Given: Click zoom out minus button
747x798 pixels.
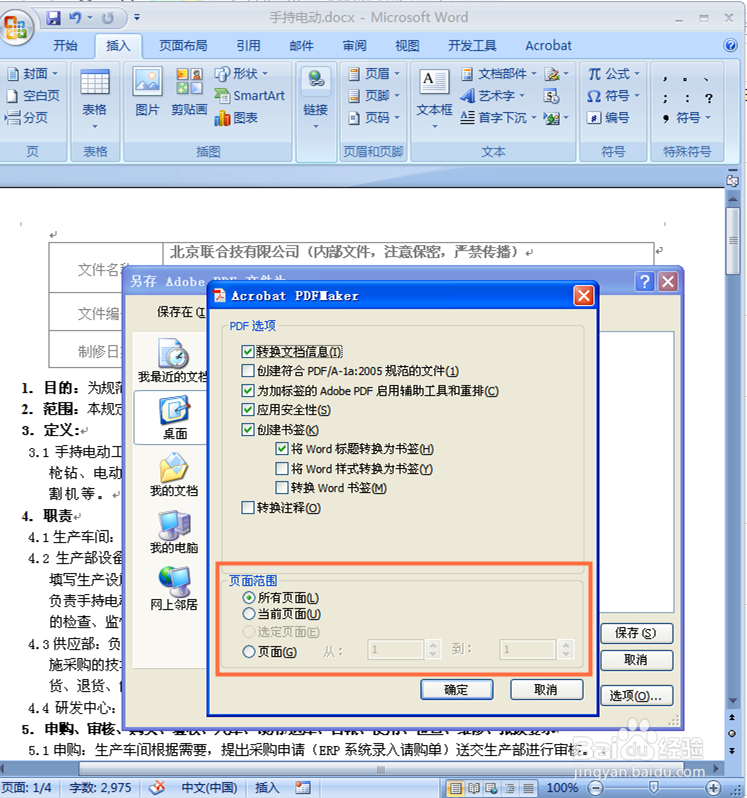Looking at the screenshot, I should pyautogui.click(x=594, y=788).
